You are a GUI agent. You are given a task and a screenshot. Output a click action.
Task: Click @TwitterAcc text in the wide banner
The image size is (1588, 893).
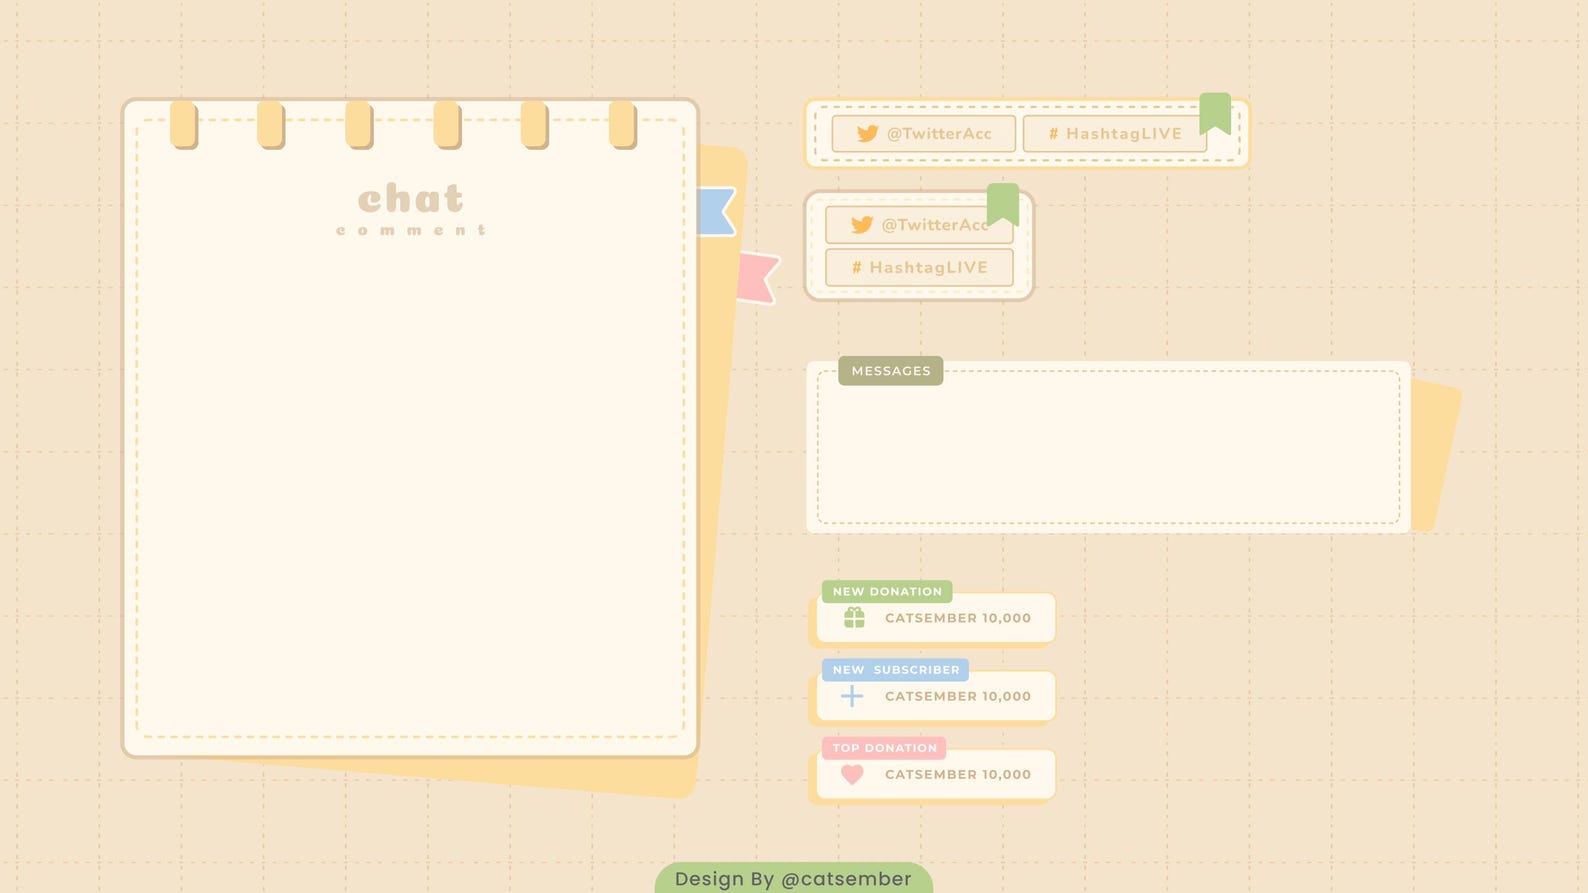point(939,133)
